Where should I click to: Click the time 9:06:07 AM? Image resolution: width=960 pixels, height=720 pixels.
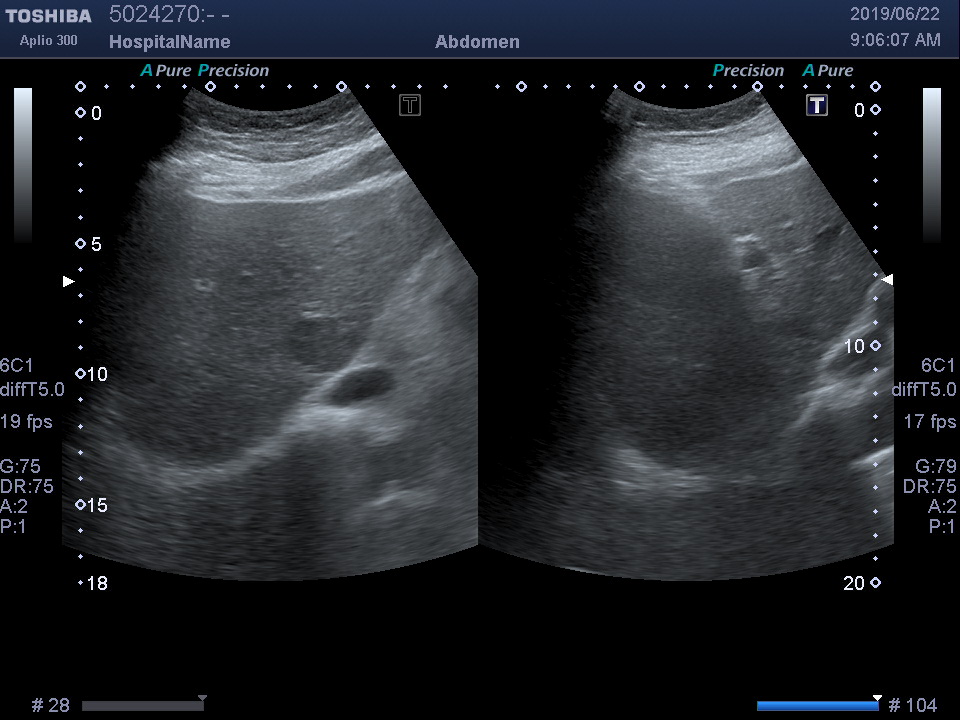coord(895,40)
